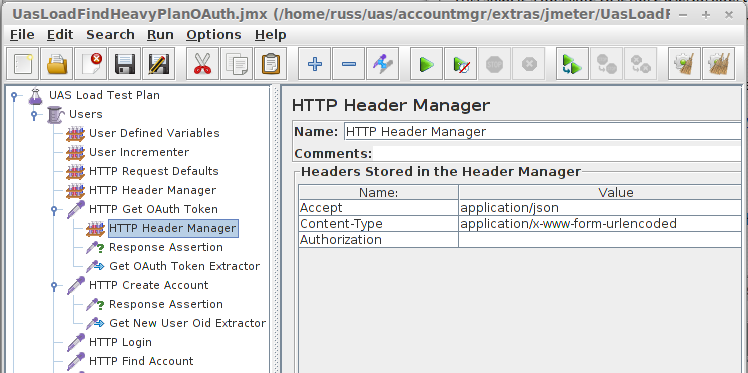Click the plus Expand All icon
Viewport: 748px width, 373px height.
point(314,63)
